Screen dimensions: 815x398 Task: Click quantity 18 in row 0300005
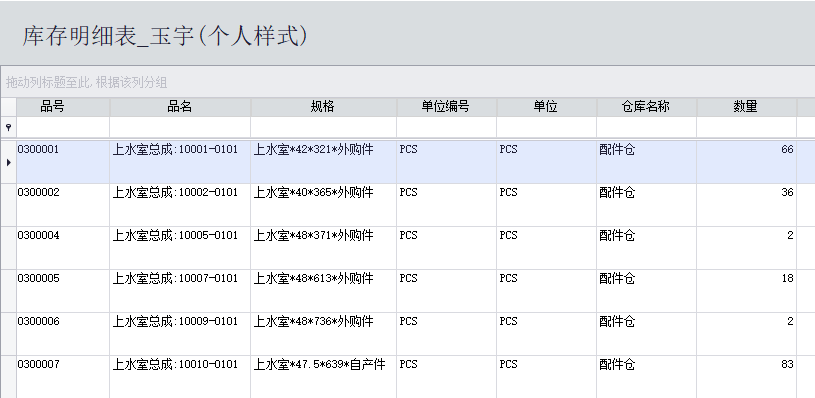(x=746, y=291)
